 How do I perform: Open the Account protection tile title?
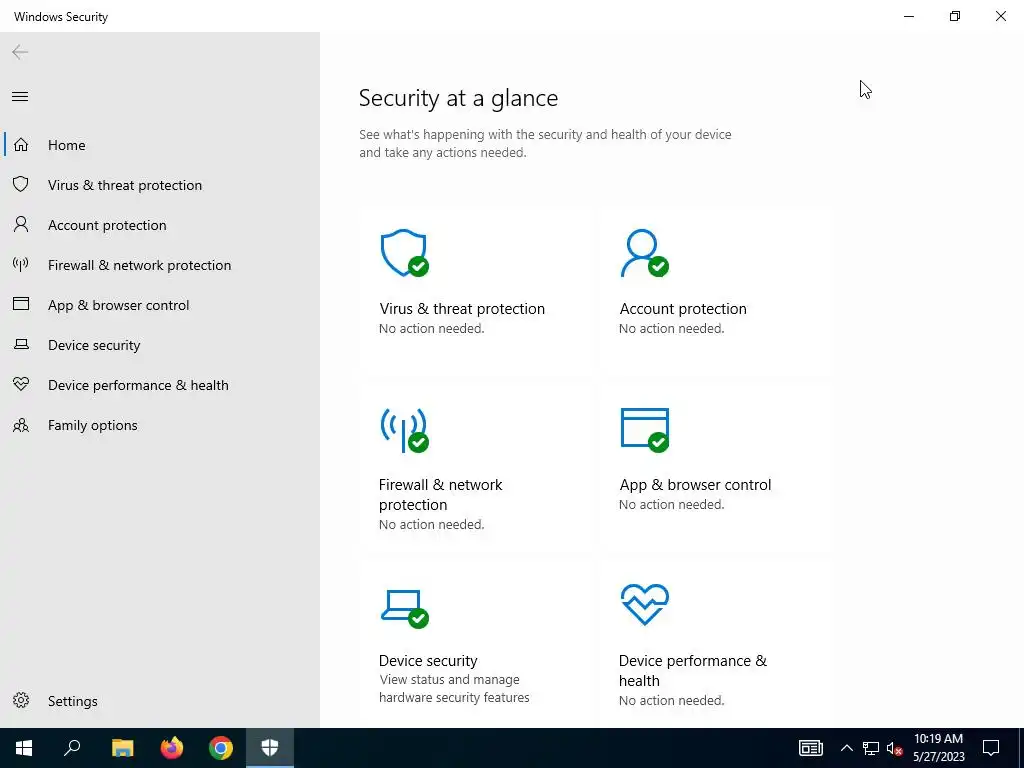tap(682, 308)
